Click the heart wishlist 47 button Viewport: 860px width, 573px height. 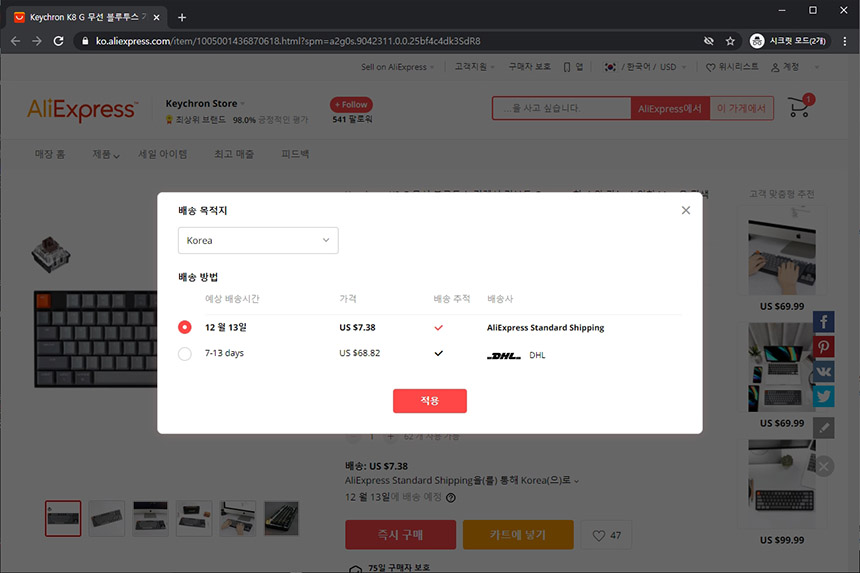click(606, 535)
